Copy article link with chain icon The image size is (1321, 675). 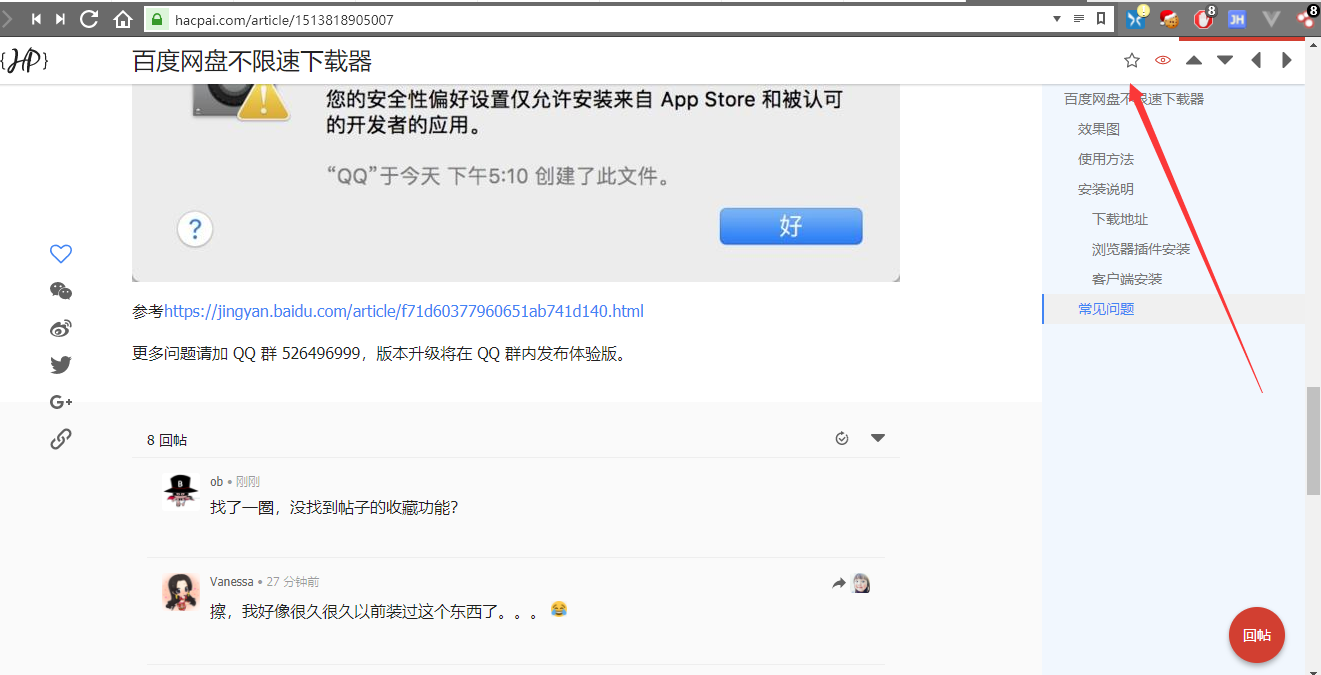pyautogui.click(x=61, y=439)
